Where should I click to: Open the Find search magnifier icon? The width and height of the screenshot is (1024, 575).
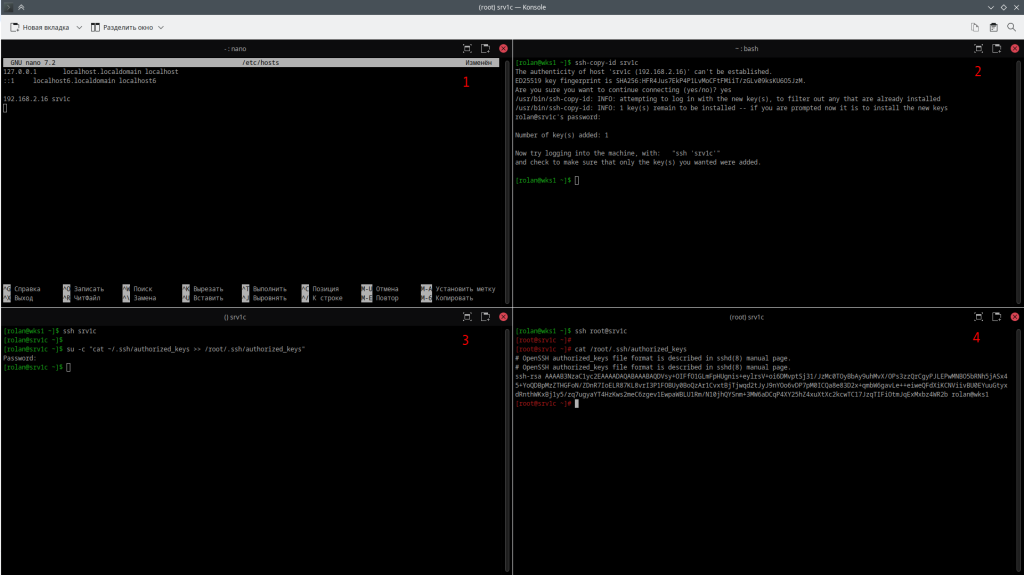coord(1011,27)
